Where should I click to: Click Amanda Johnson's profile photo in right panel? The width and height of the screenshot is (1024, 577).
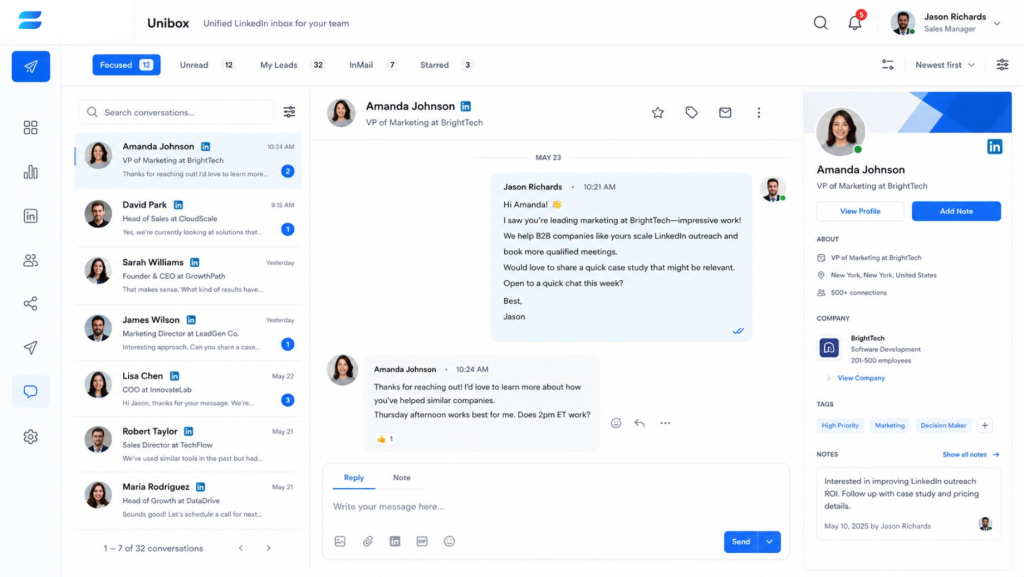[x=840, y=131]
